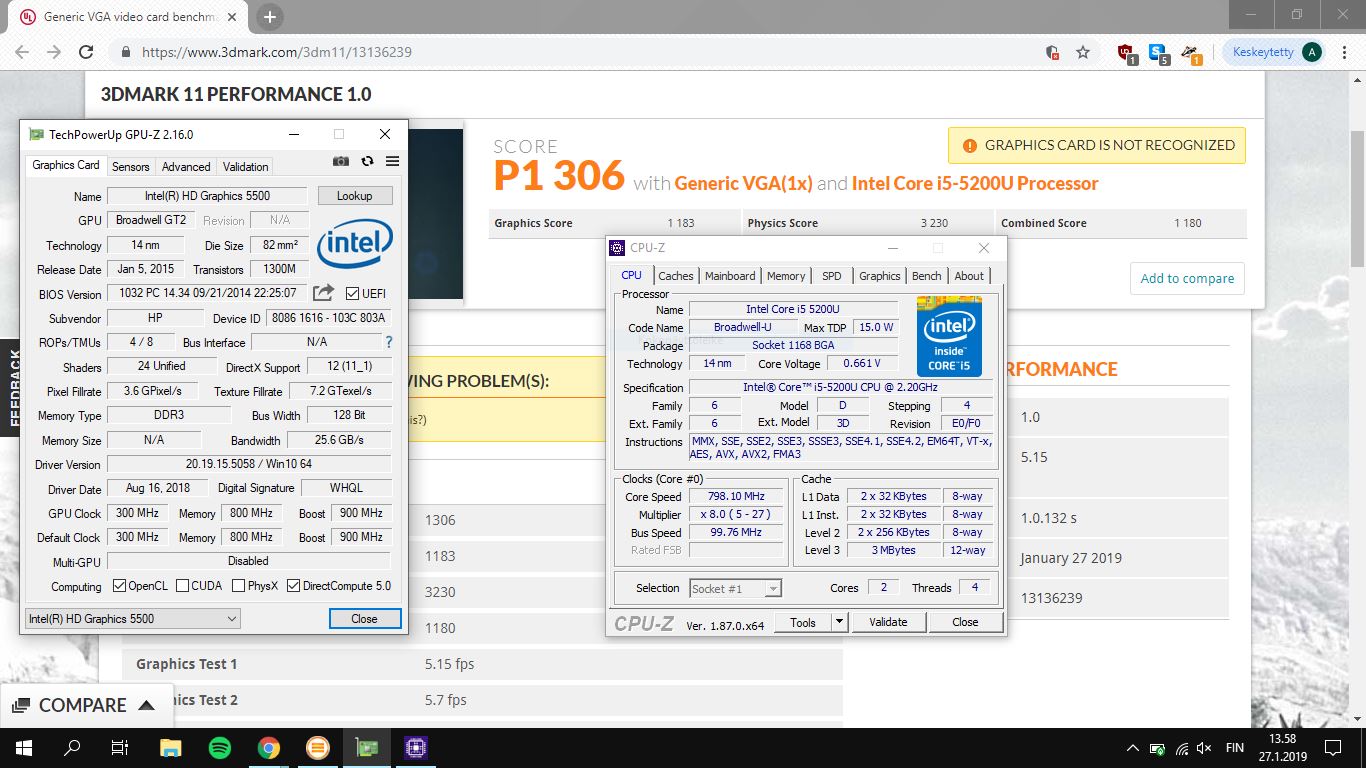Go back in Chrome history
Screen dimensions: 1366x768
[22, 52]
